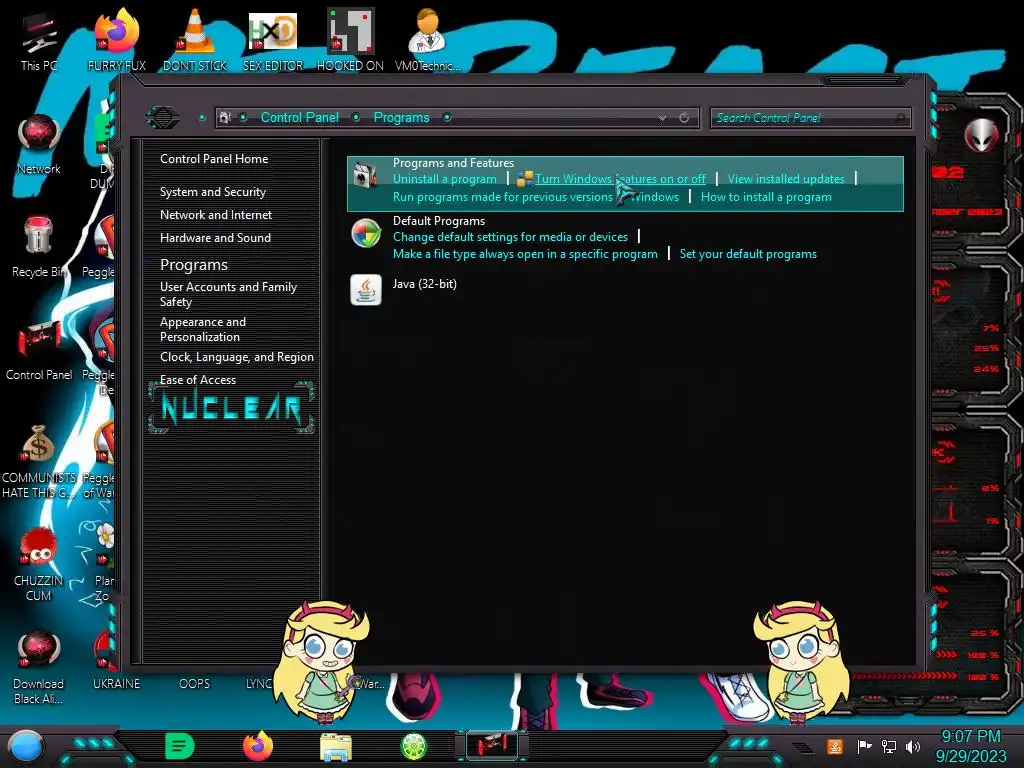Click the Control Panel breadcrumb

[300, 118]
